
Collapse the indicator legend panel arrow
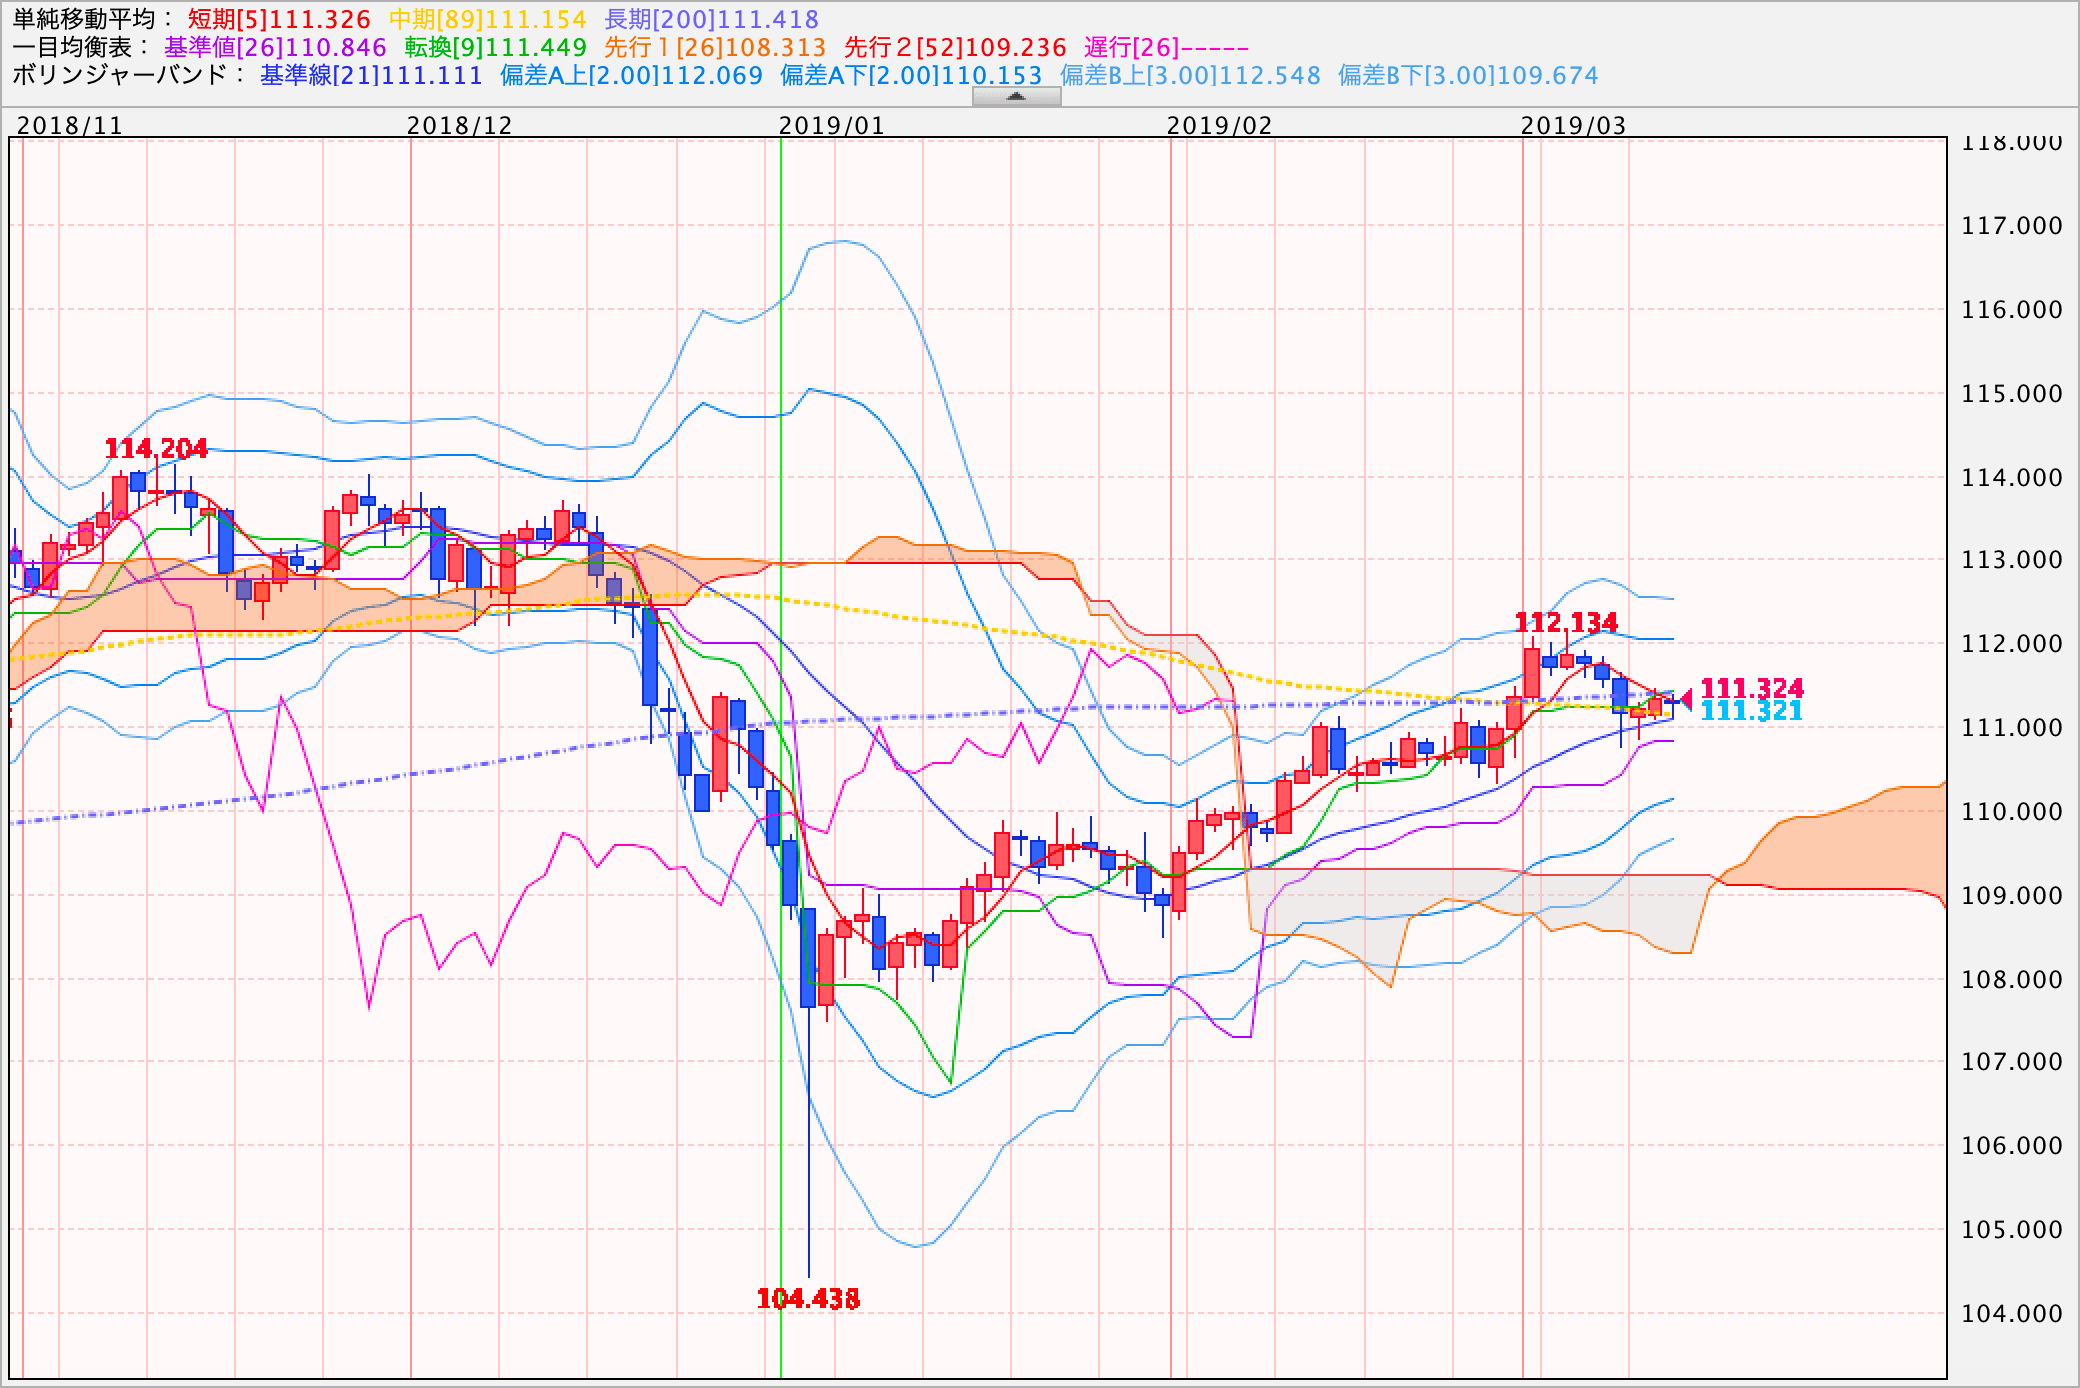[x=1016, y=96]
